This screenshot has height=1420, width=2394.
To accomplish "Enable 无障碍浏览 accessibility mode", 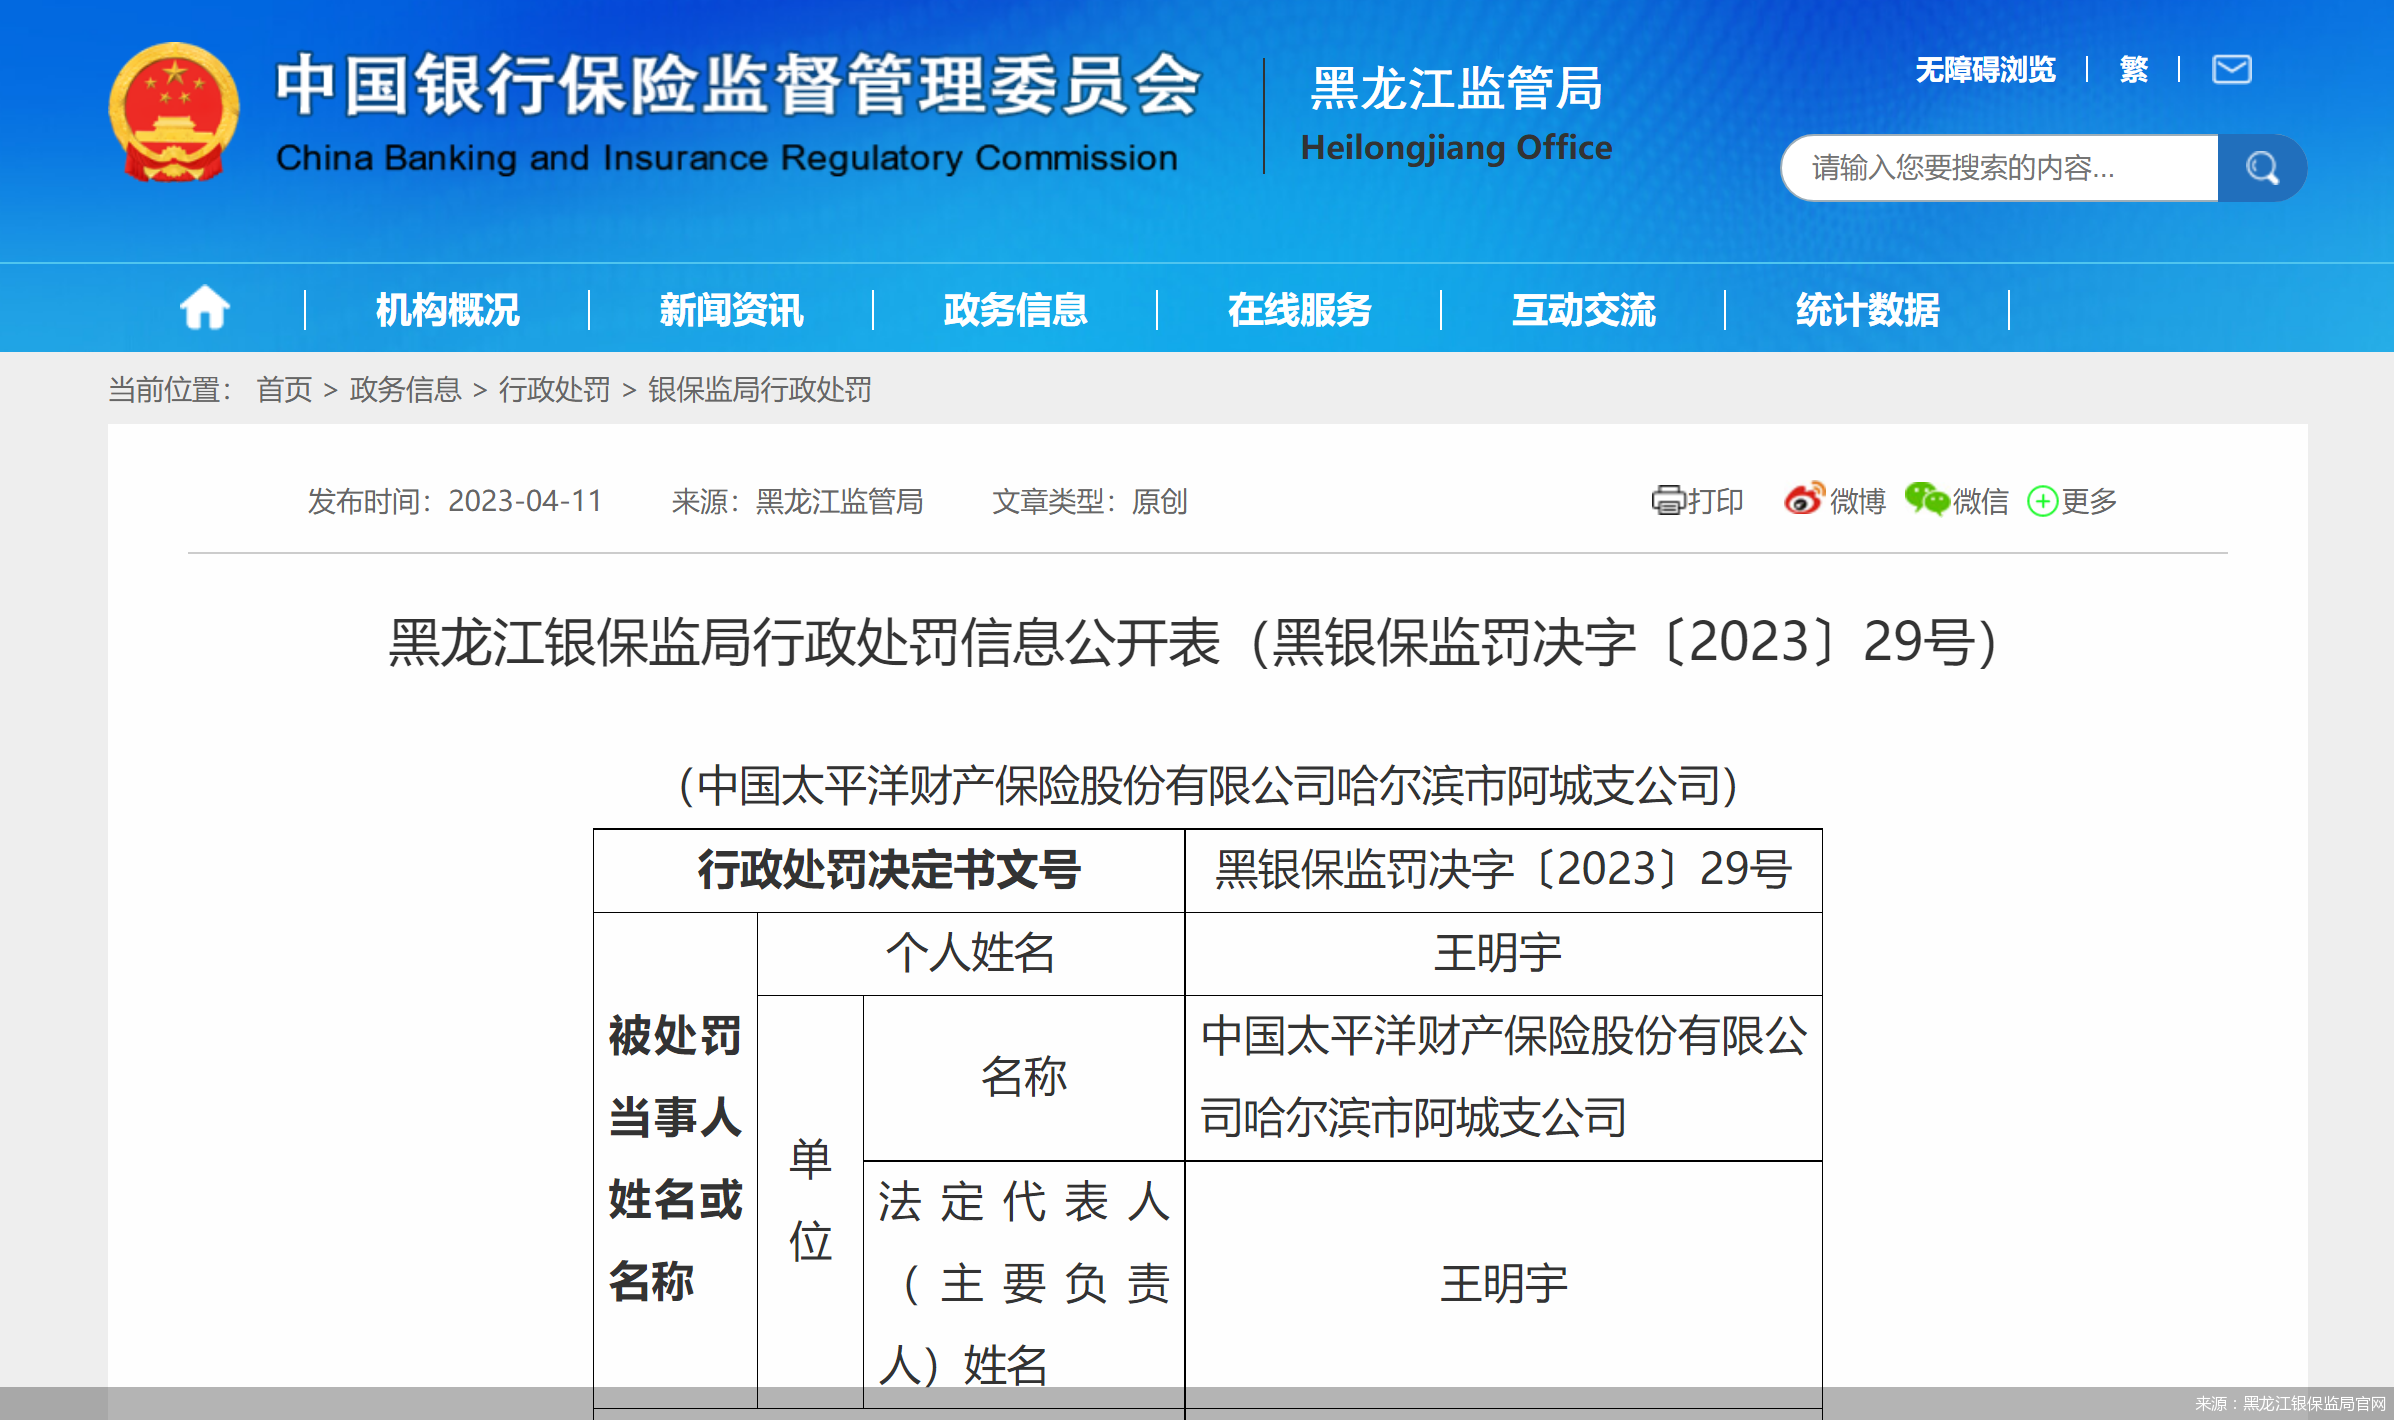I will coord(1985,70).
